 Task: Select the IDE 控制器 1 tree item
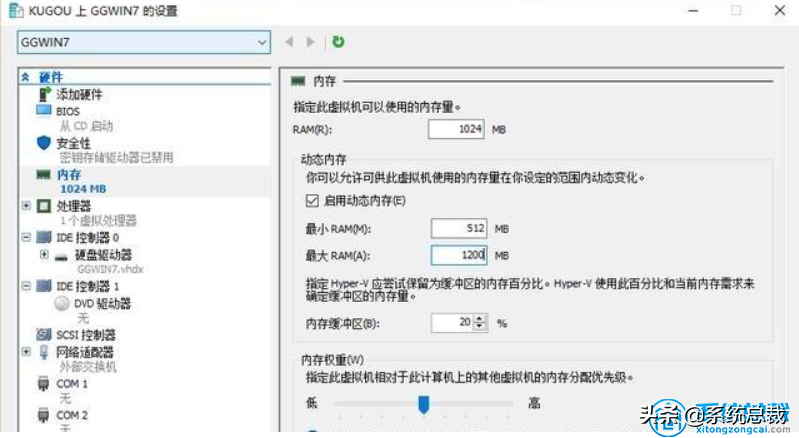pyautogui.click(x=88, y=286)
